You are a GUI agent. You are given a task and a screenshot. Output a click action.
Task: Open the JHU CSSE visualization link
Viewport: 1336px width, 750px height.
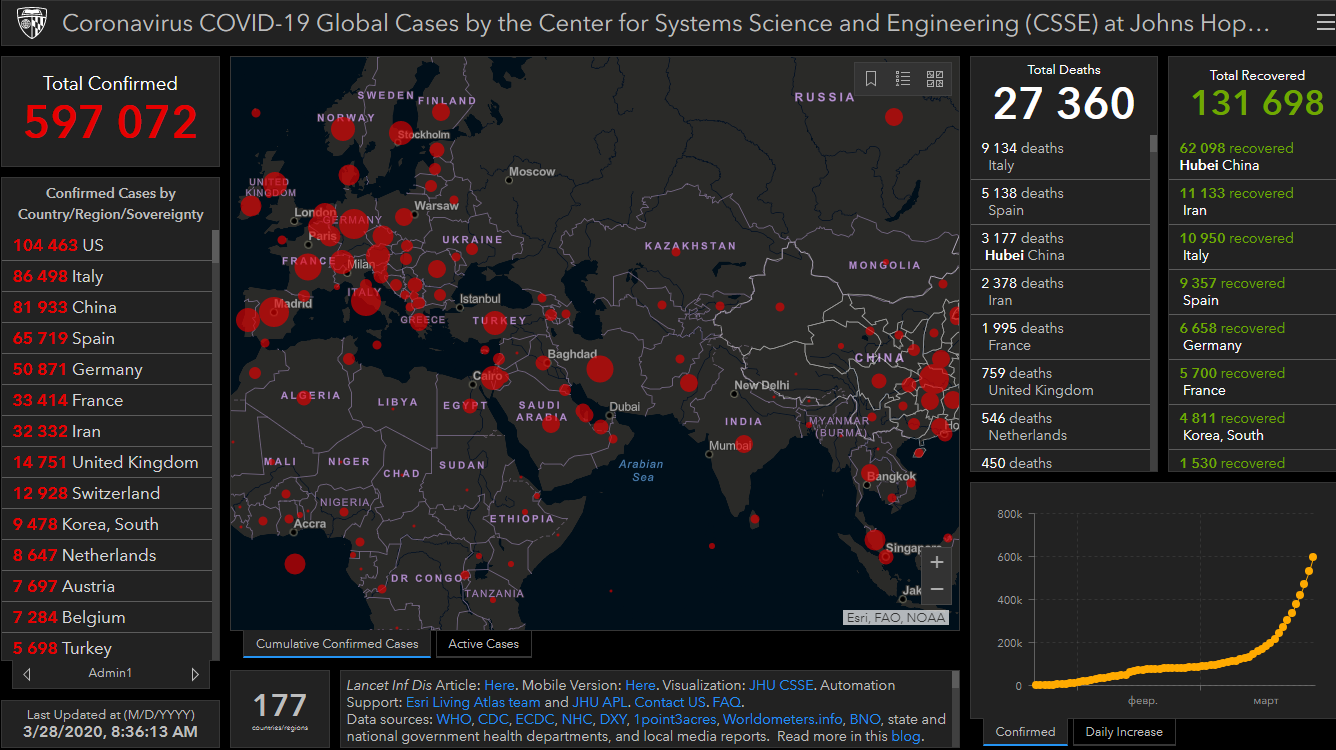pos(781,685)
